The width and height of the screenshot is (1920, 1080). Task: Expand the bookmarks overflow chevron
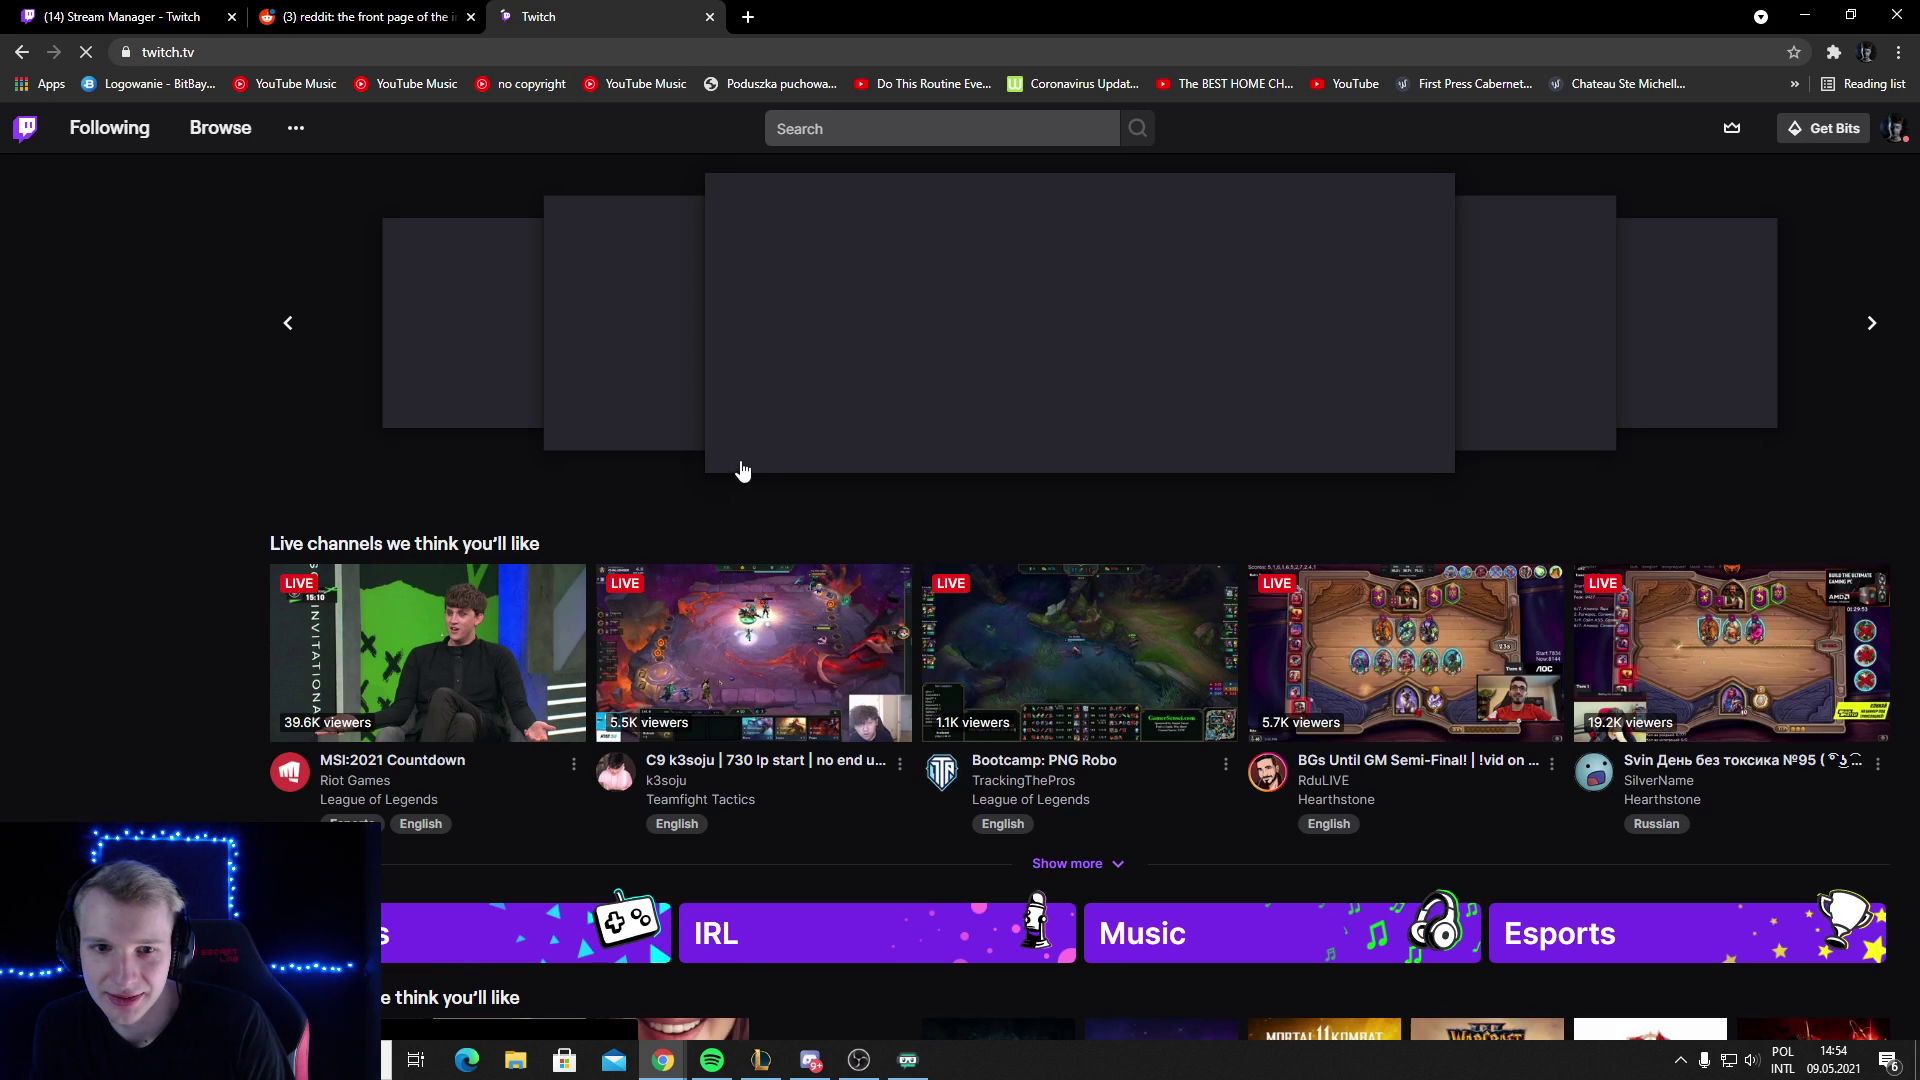1794,84
